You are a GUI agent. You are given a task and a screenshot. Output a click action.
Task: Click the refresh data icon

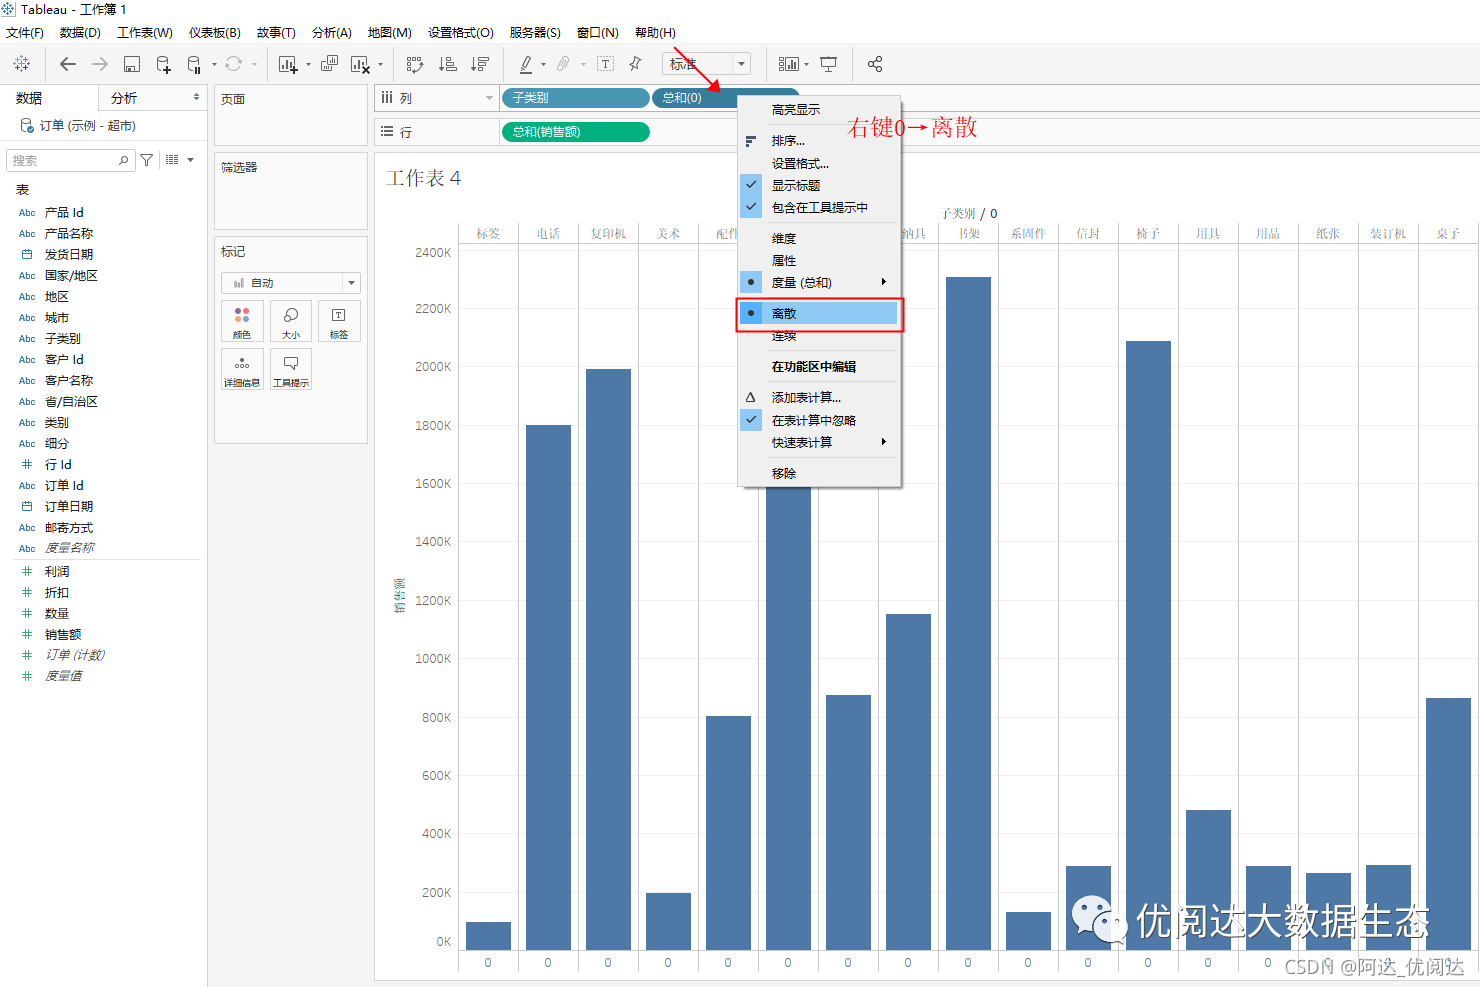pos(233,64)
